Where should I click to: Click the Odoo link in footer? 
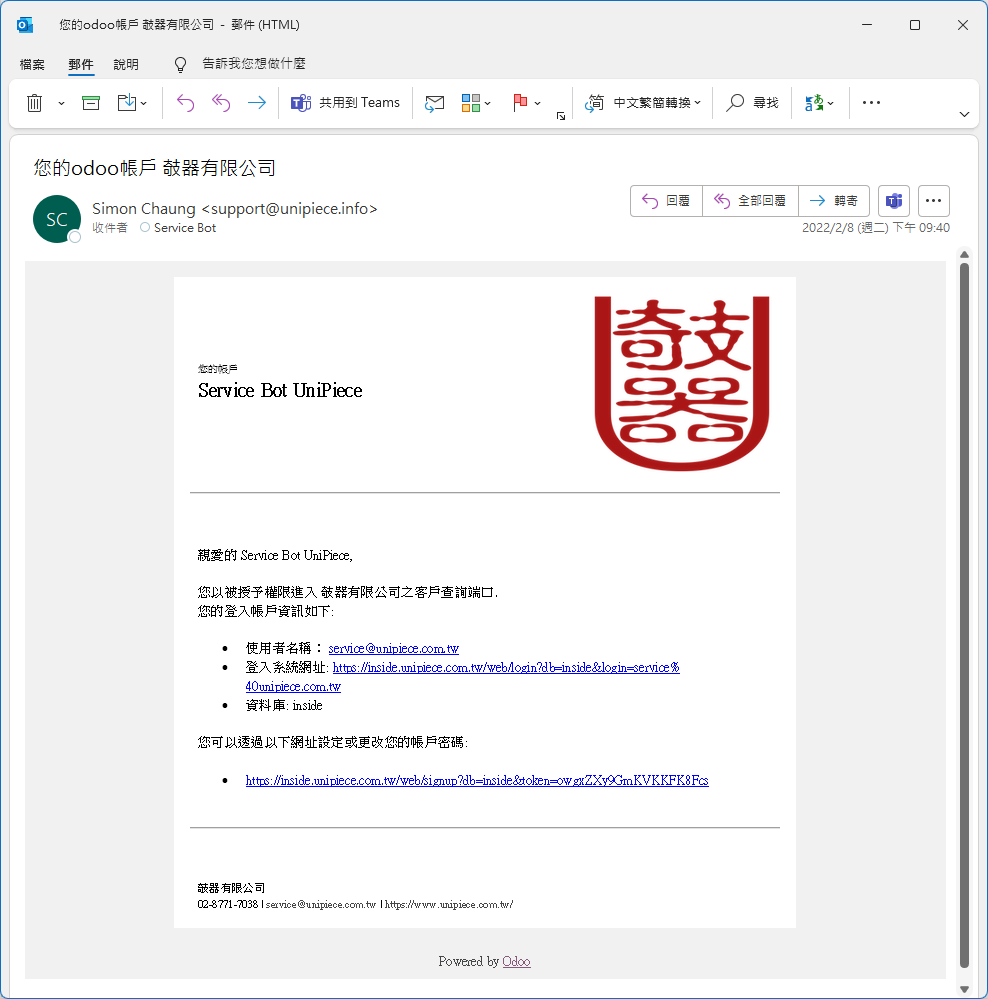[516, 961]
